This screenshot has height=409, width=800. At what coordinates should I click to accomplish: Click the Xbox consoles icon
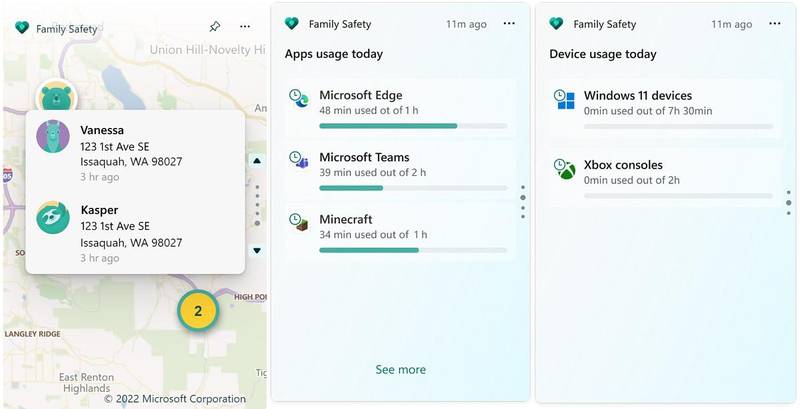pyautogui.click(x=564, y=169)
